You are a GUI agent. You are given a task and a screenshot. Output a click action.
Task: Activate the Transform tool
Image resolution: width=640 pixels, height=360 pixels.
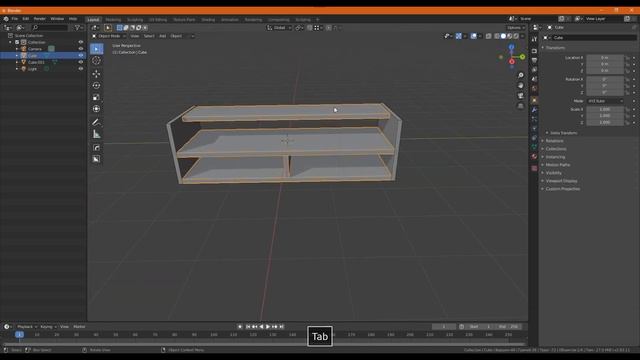coord(96,109)
